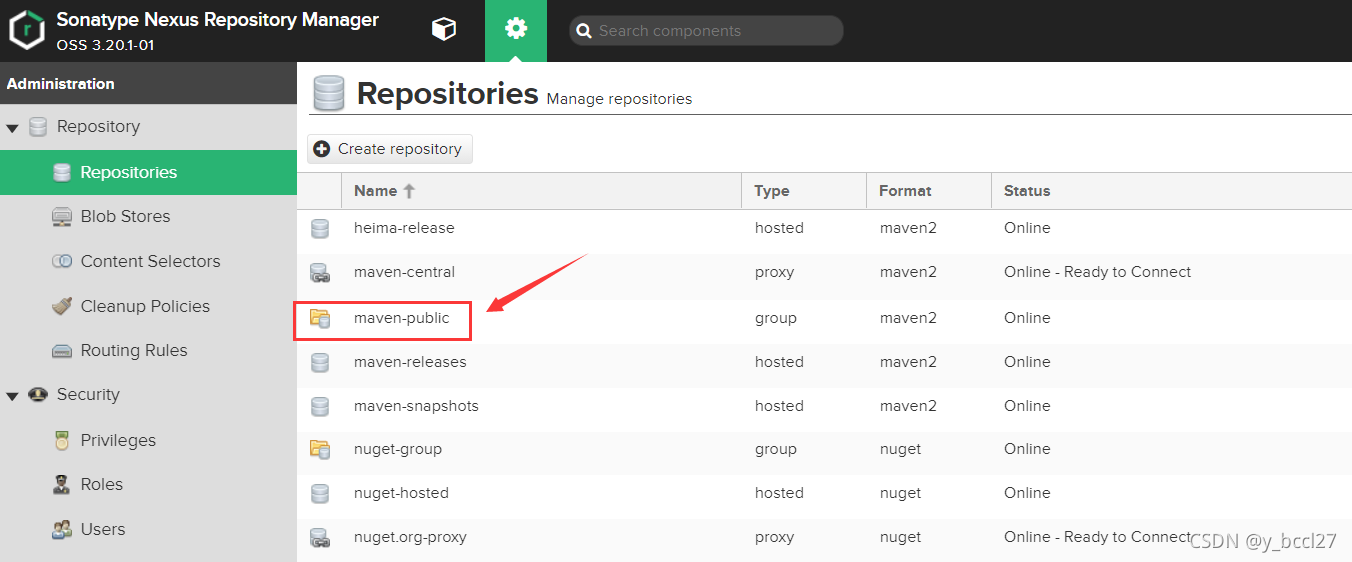Sort by the Status column header

click(1171, 191)
